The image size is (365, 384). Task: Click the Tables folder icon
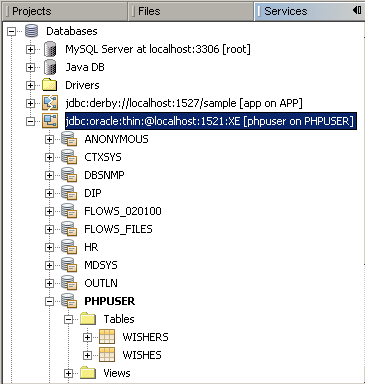pyautogui.click(x=88, y=319)
